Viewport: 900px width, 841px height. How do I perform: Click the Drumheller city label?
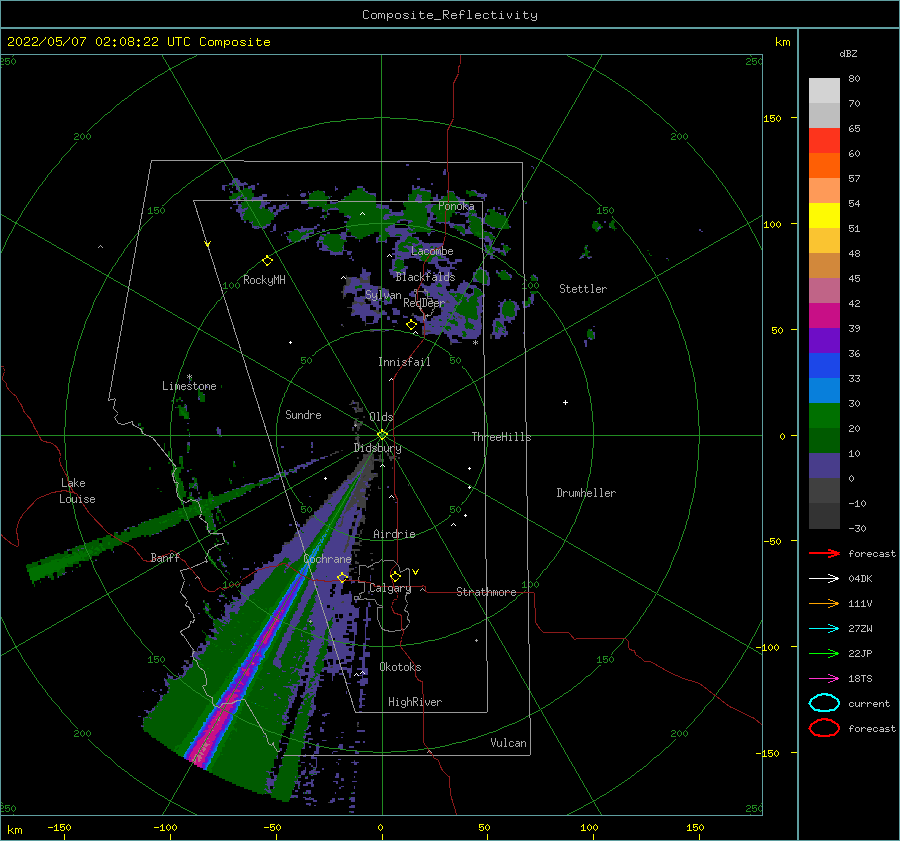pyautogui.click(x=586, y=493)
